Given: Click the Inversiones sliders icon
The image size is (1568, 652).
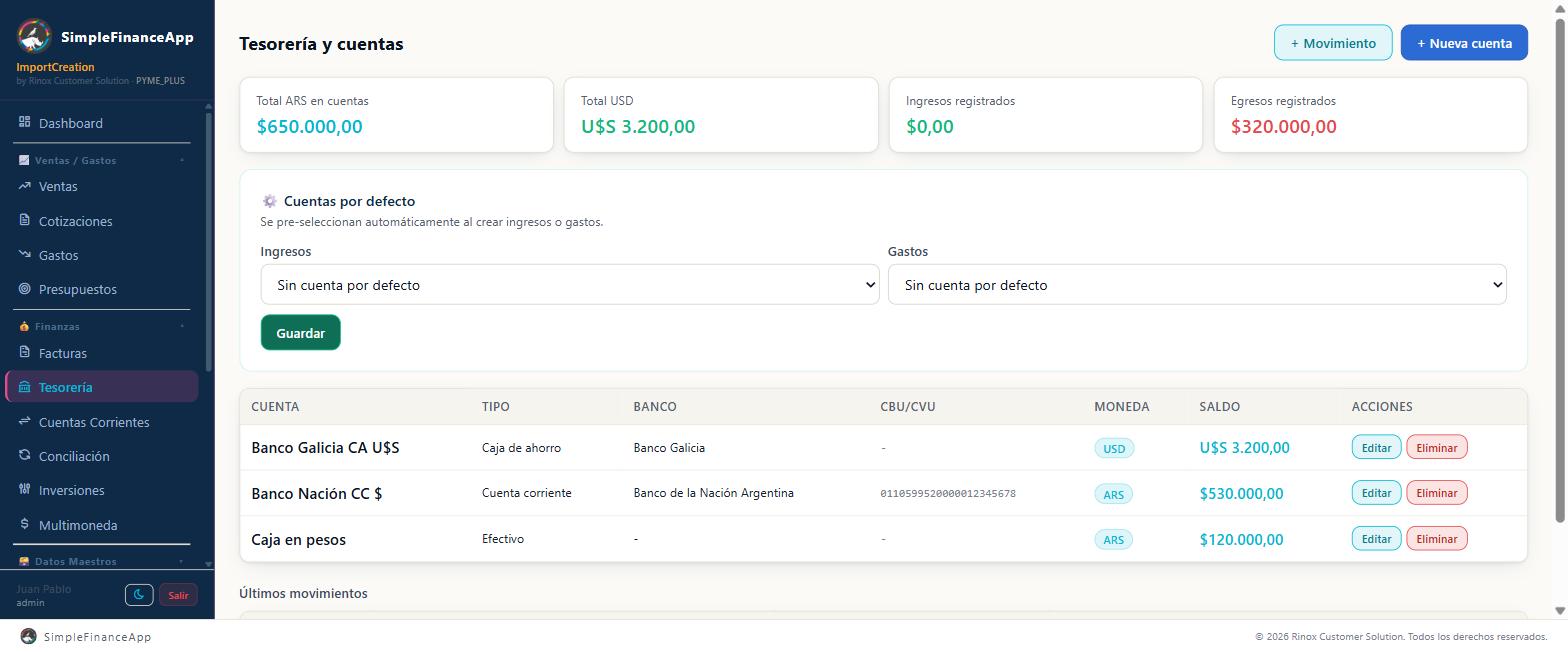Looking at the screenshot, I should pos(25,489).
